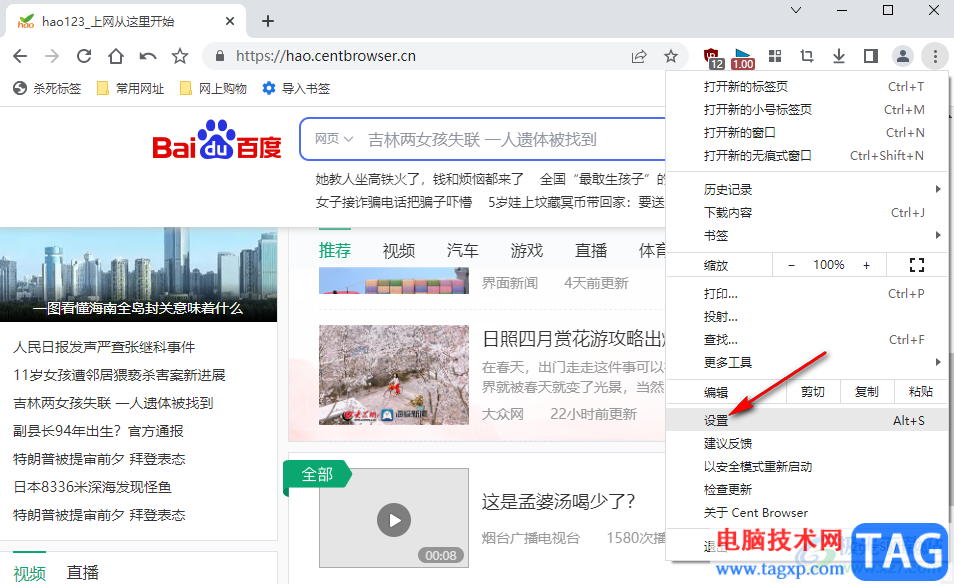This screenshot has width=954, height=584.
Task: Open the user profile avatar icon
Action: coord(903,56)
